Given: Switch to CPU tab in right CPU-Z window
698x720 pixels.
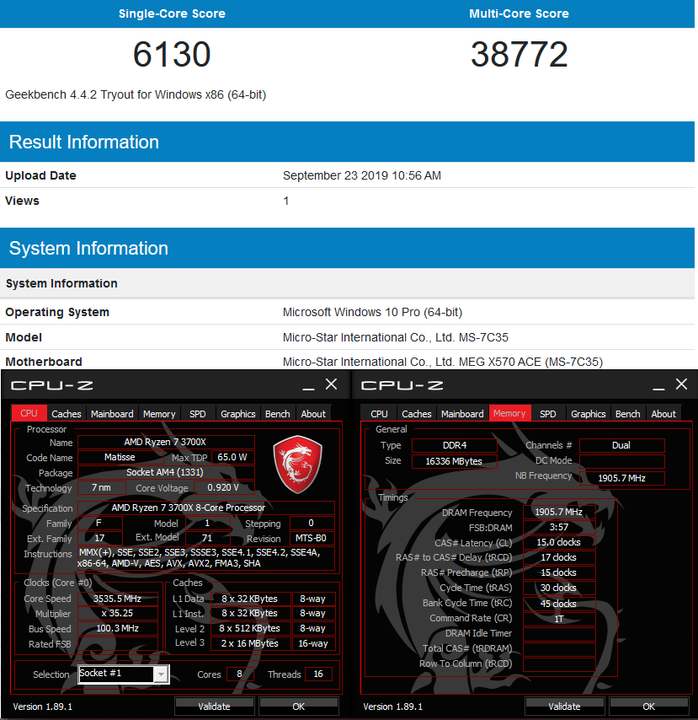Looking at the screenshot, I should 379,413.
